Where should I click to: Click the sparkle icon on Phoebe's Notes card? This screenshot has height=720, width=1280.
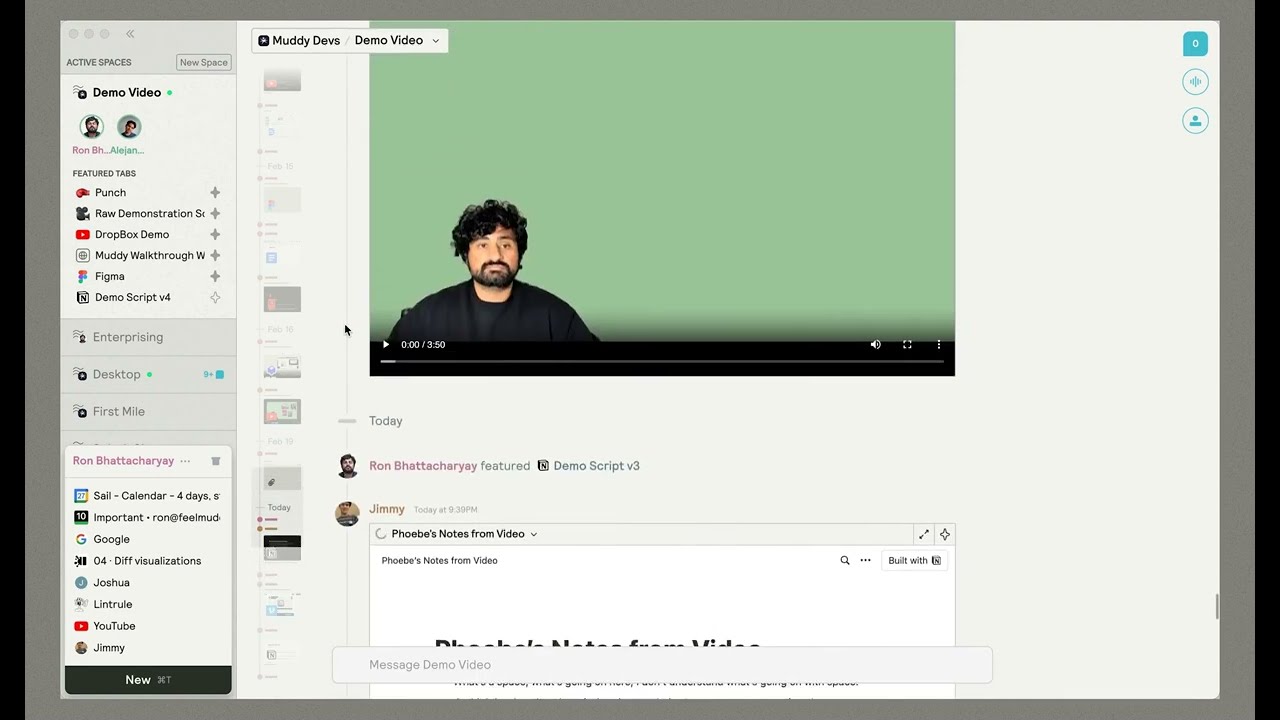[x=945, y=534]
